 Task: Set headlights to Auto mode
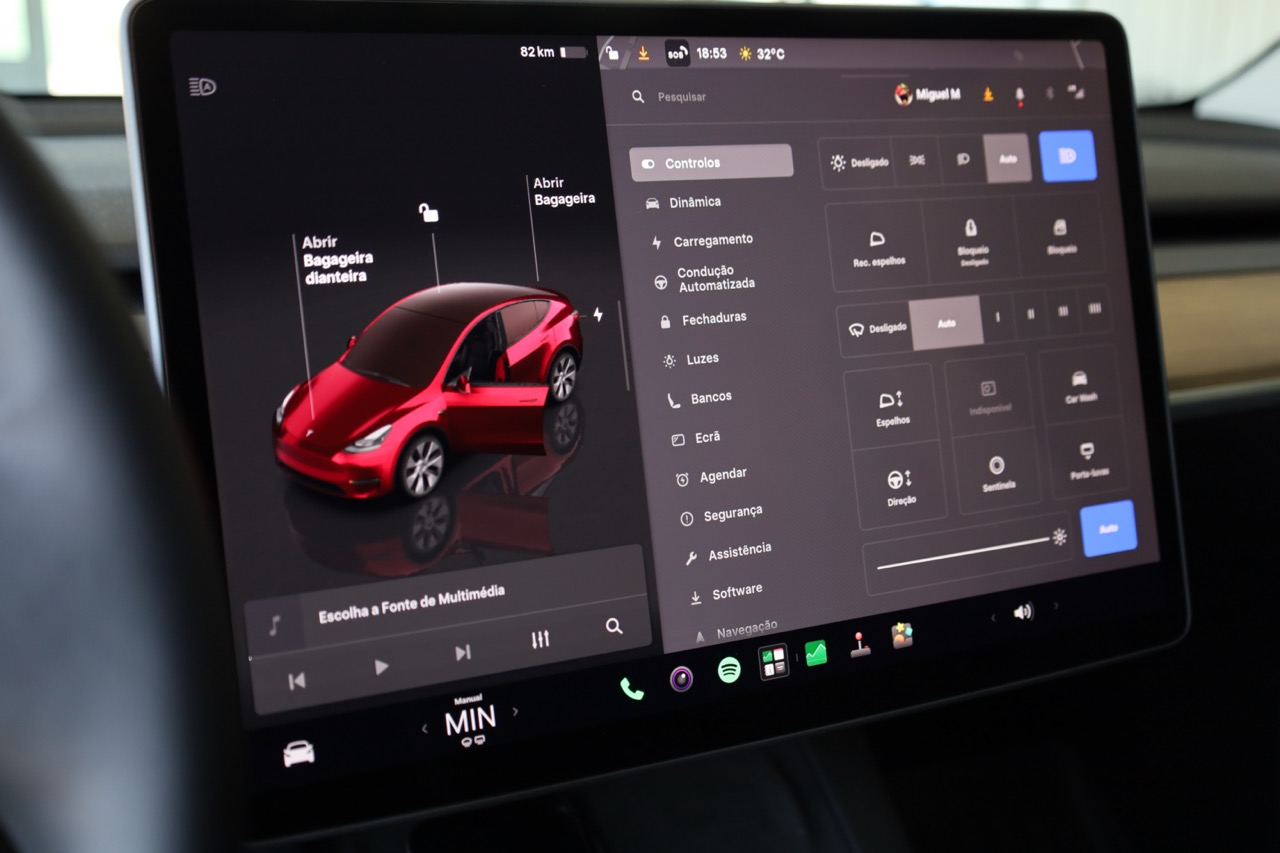(x=1008, y=159)
